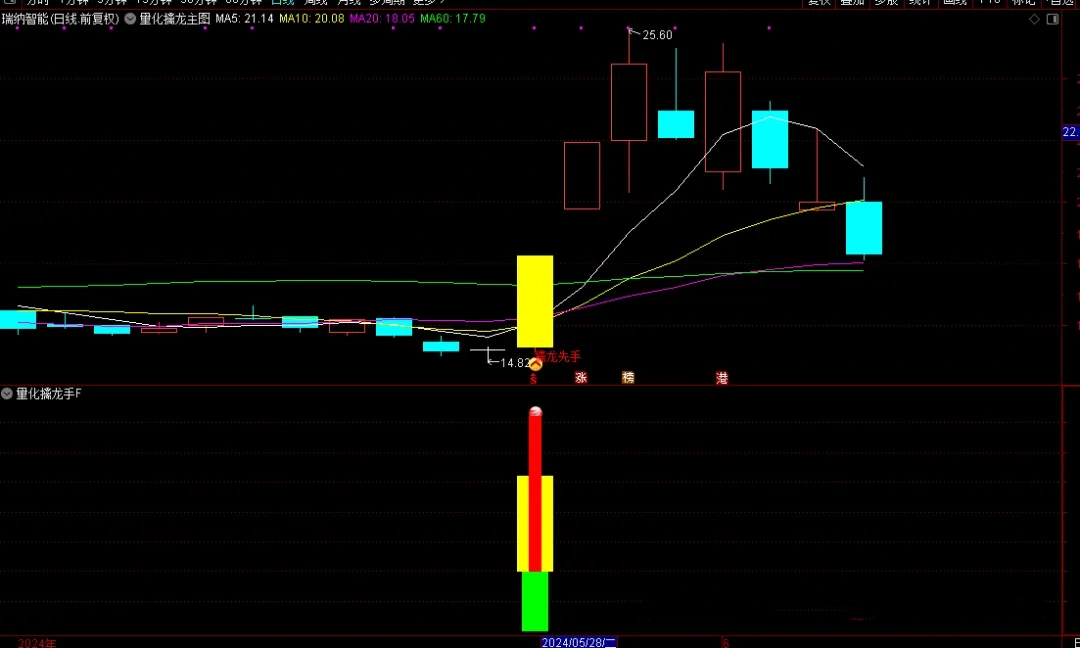Click the 港 event marker icon

722,378
